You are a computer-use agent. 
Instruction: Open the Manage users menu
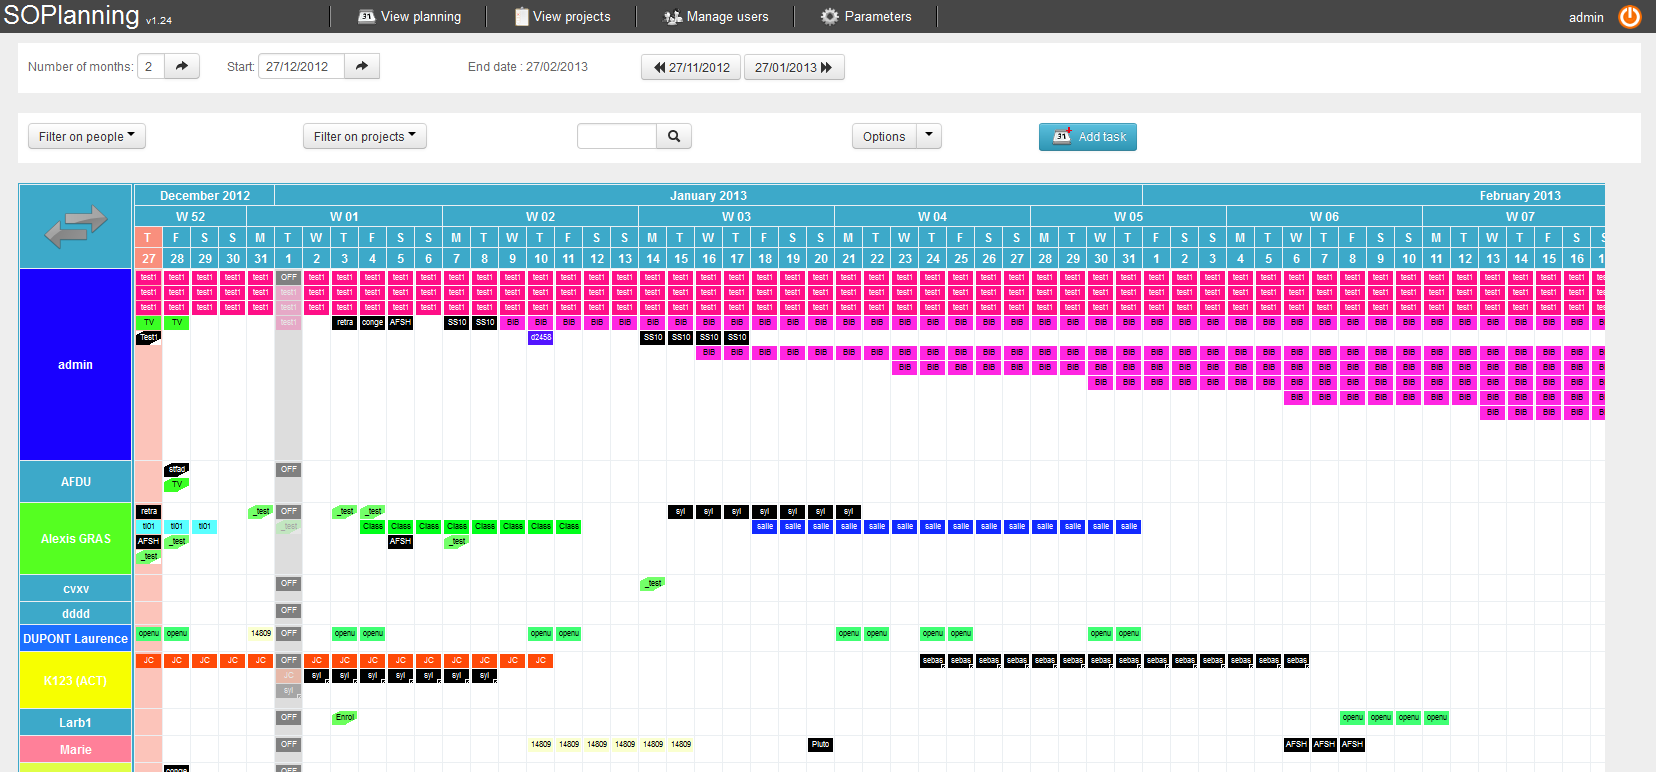716,17
